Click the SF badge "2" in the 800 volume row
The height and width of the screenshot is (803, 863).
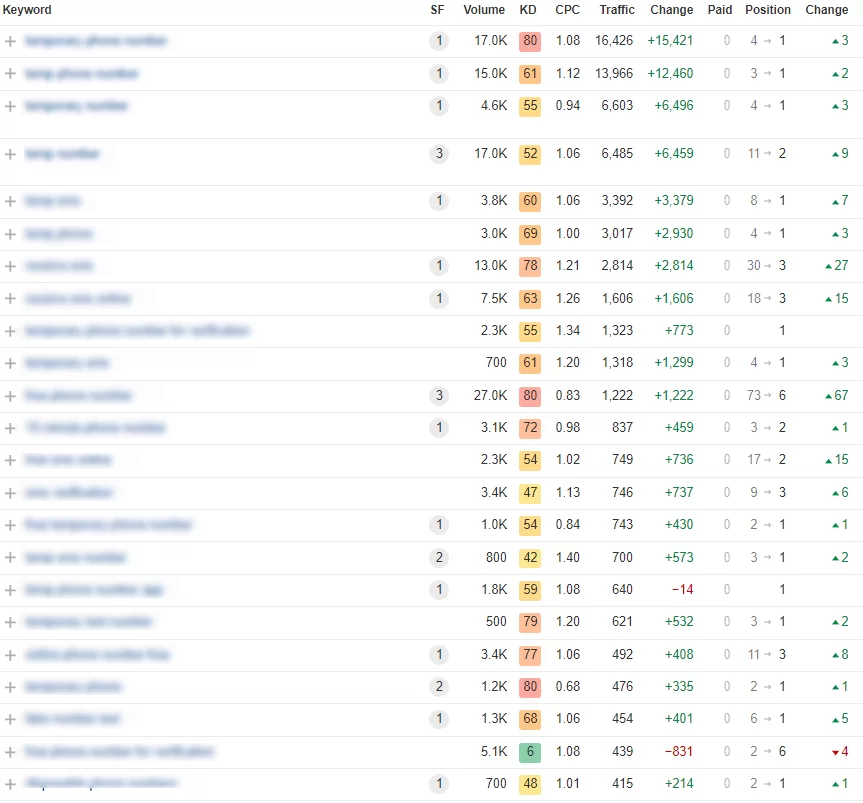tap(438, 558)
